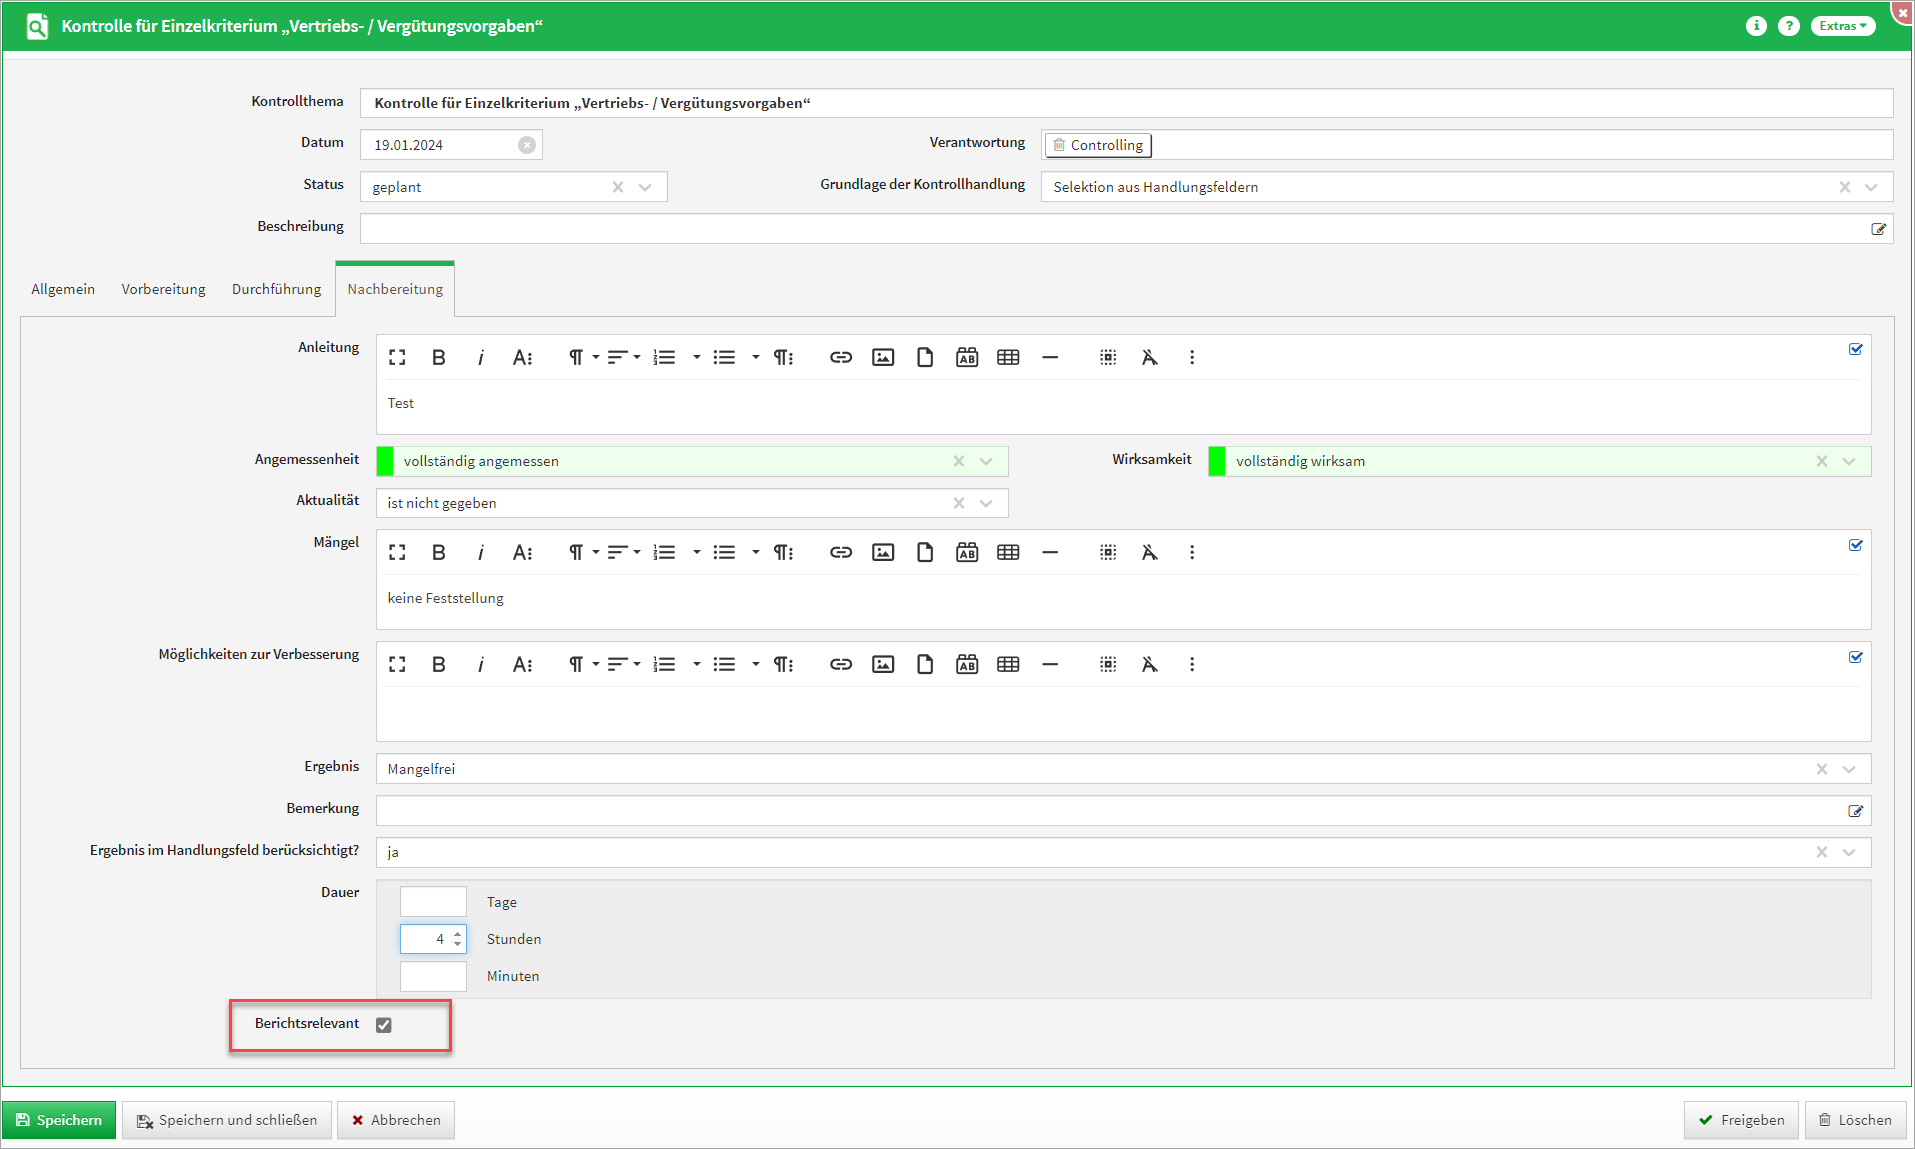Toggle checkbox at right of Anleitung editor
Screen dimensions: 1915x1149
(1855, 350)
